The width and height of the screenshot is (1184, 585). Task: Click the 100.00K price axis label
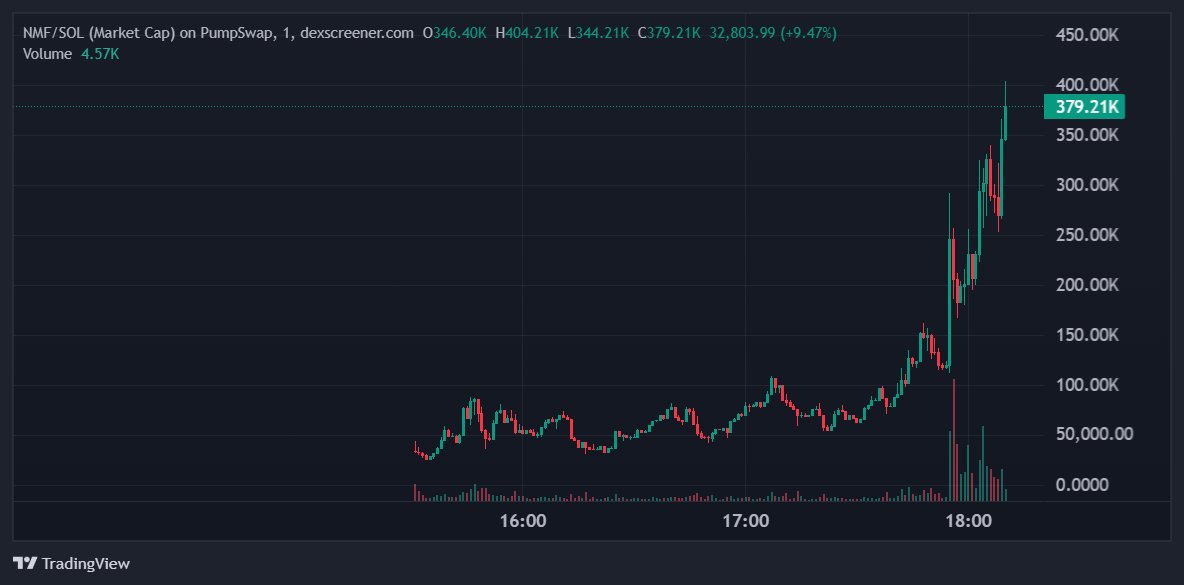pyautogui.click(x=1087, y=385)
